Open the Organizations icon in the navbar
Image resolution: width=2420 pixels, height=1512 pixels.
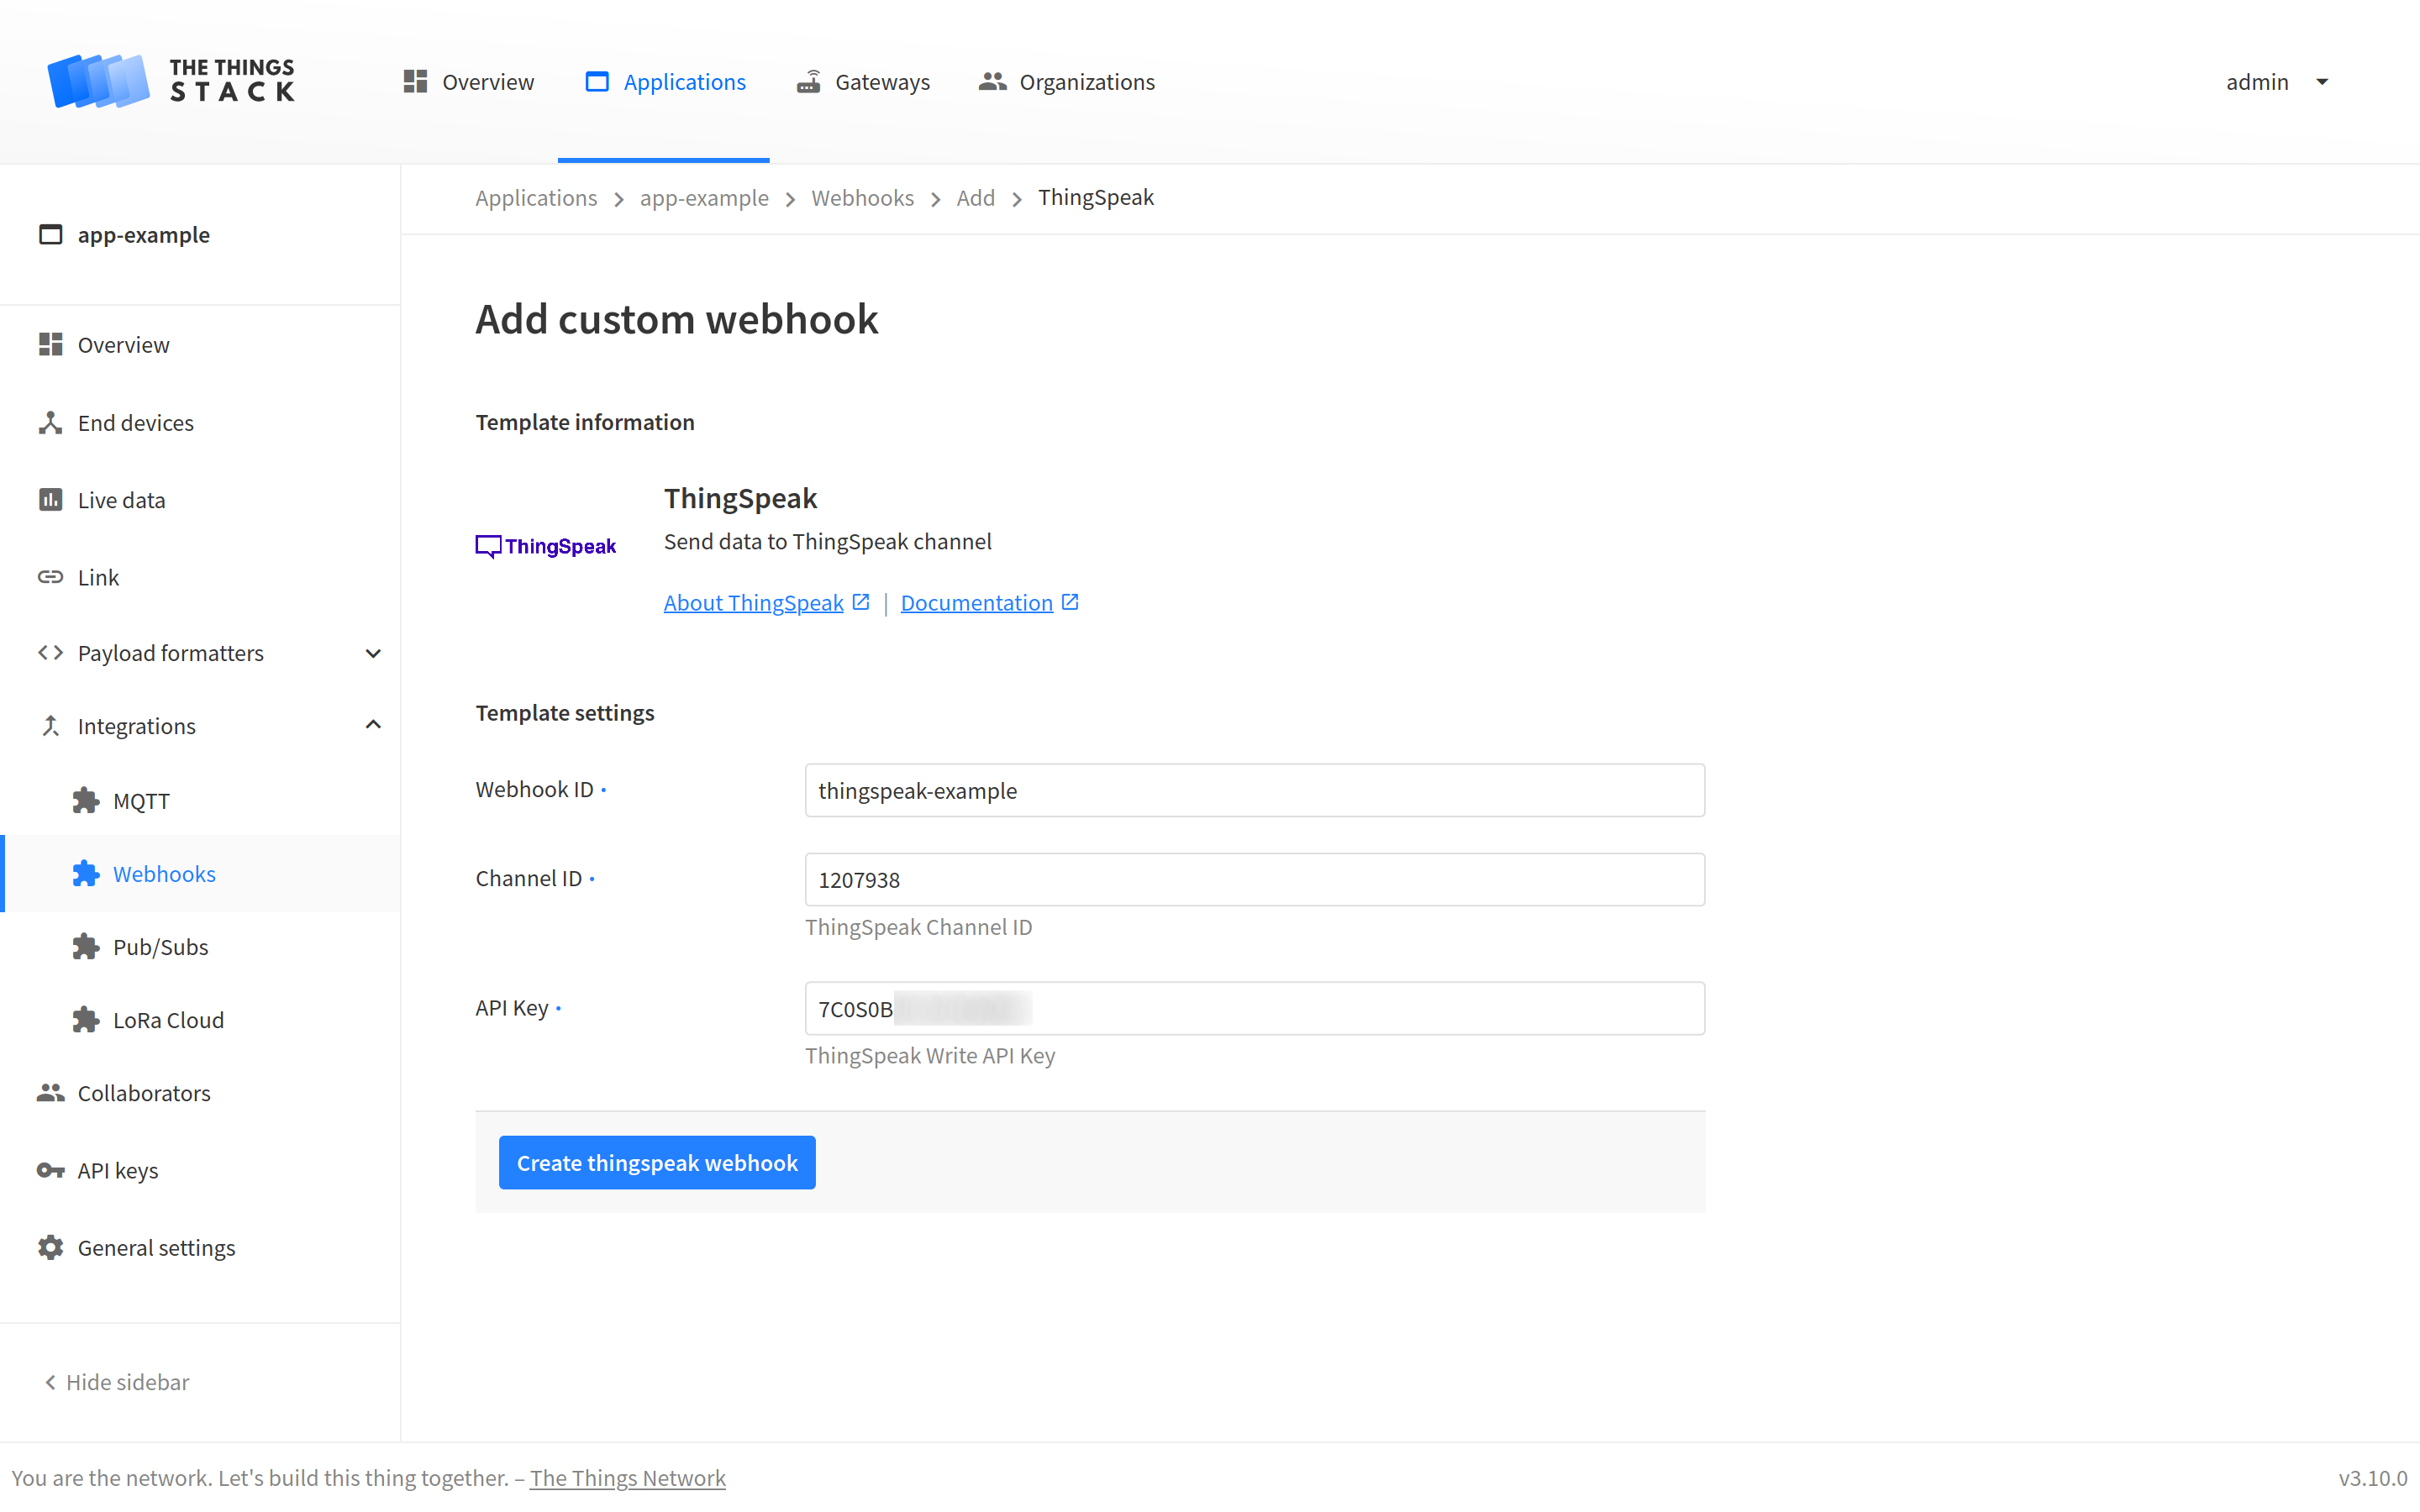click(x=992, y=81)
